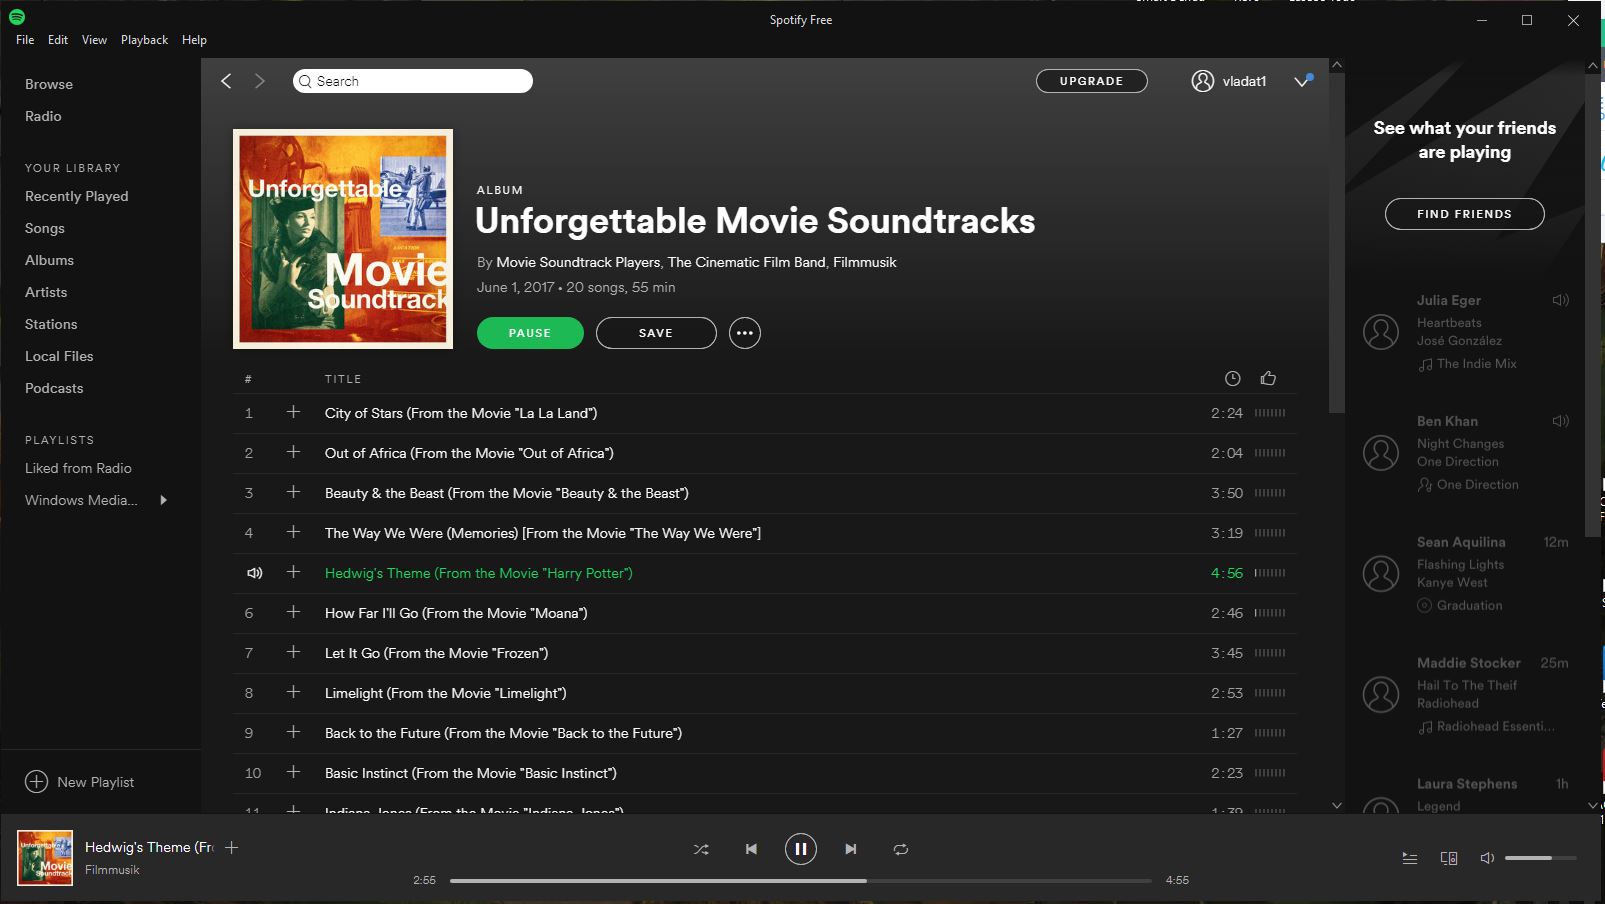Image resolution: width=1605 pixels, height=904 pixels.
Task: Skip to next track
Action: click(x=851, y=849)
